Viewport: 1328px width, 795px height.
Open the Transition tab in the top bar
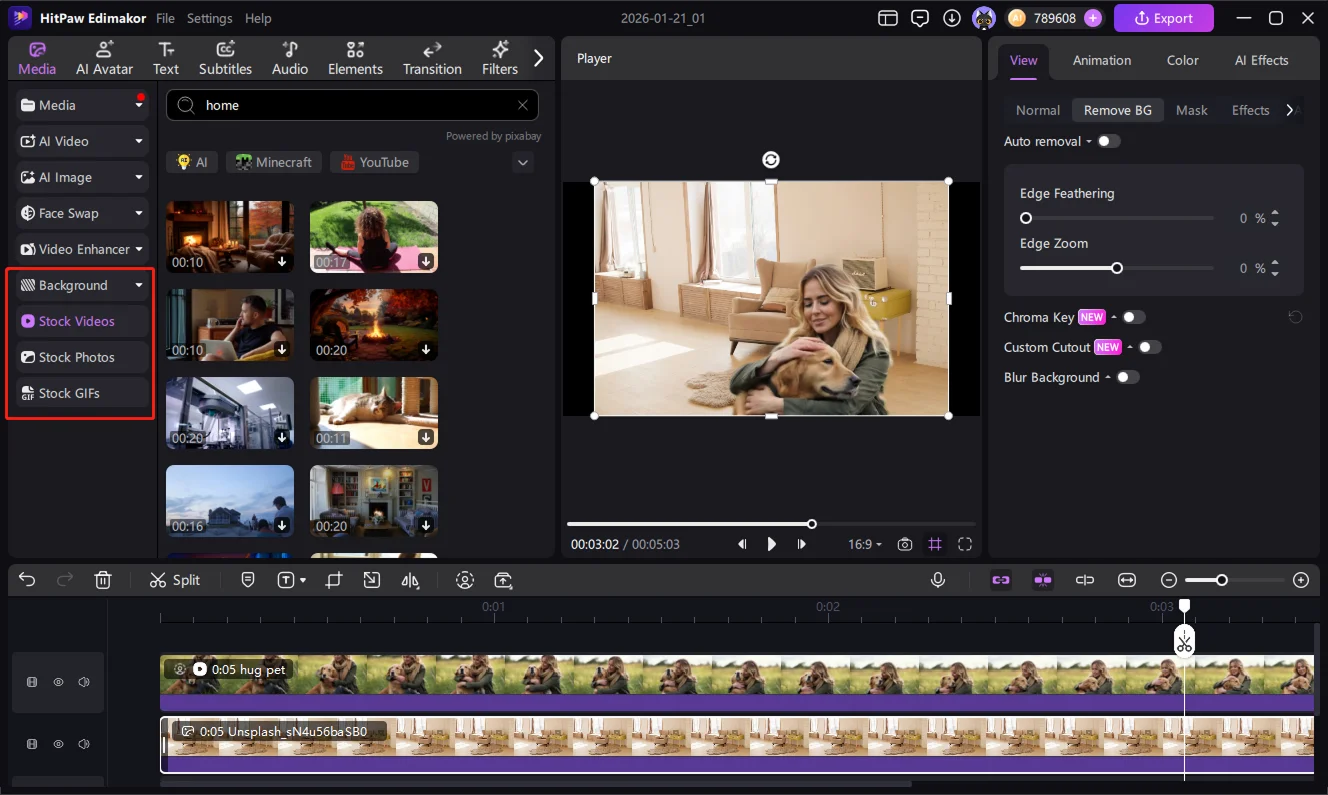(431, 57)
